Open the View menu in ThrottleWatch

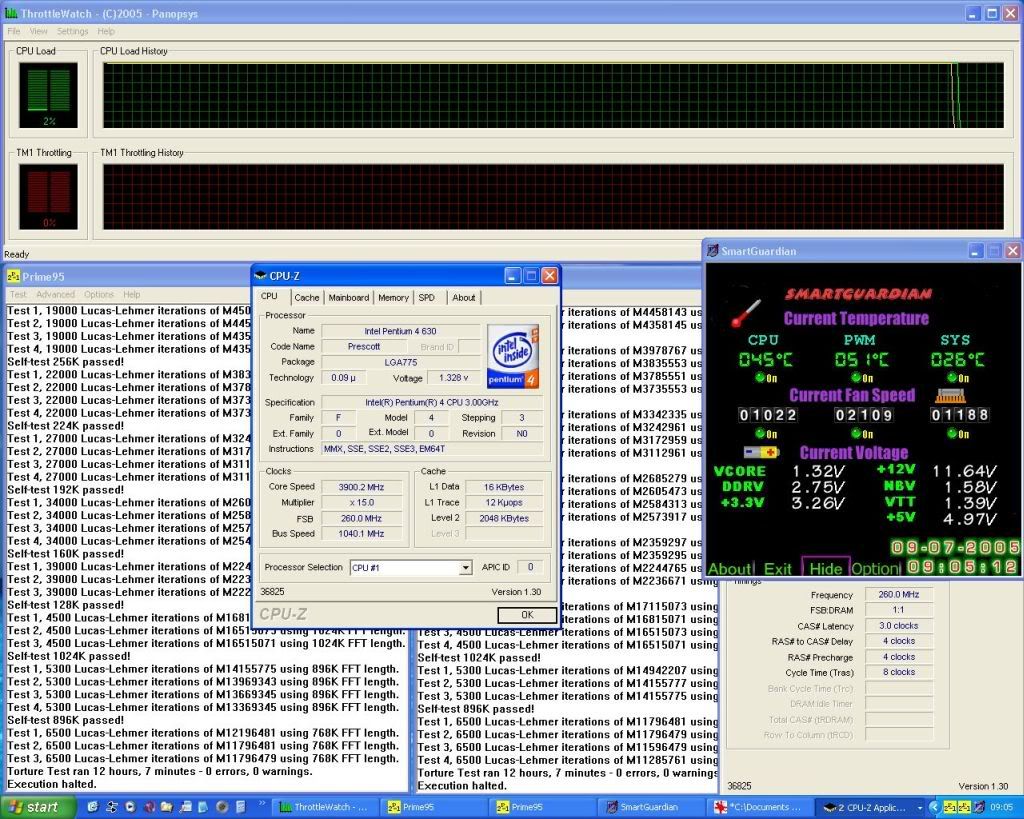39,31
